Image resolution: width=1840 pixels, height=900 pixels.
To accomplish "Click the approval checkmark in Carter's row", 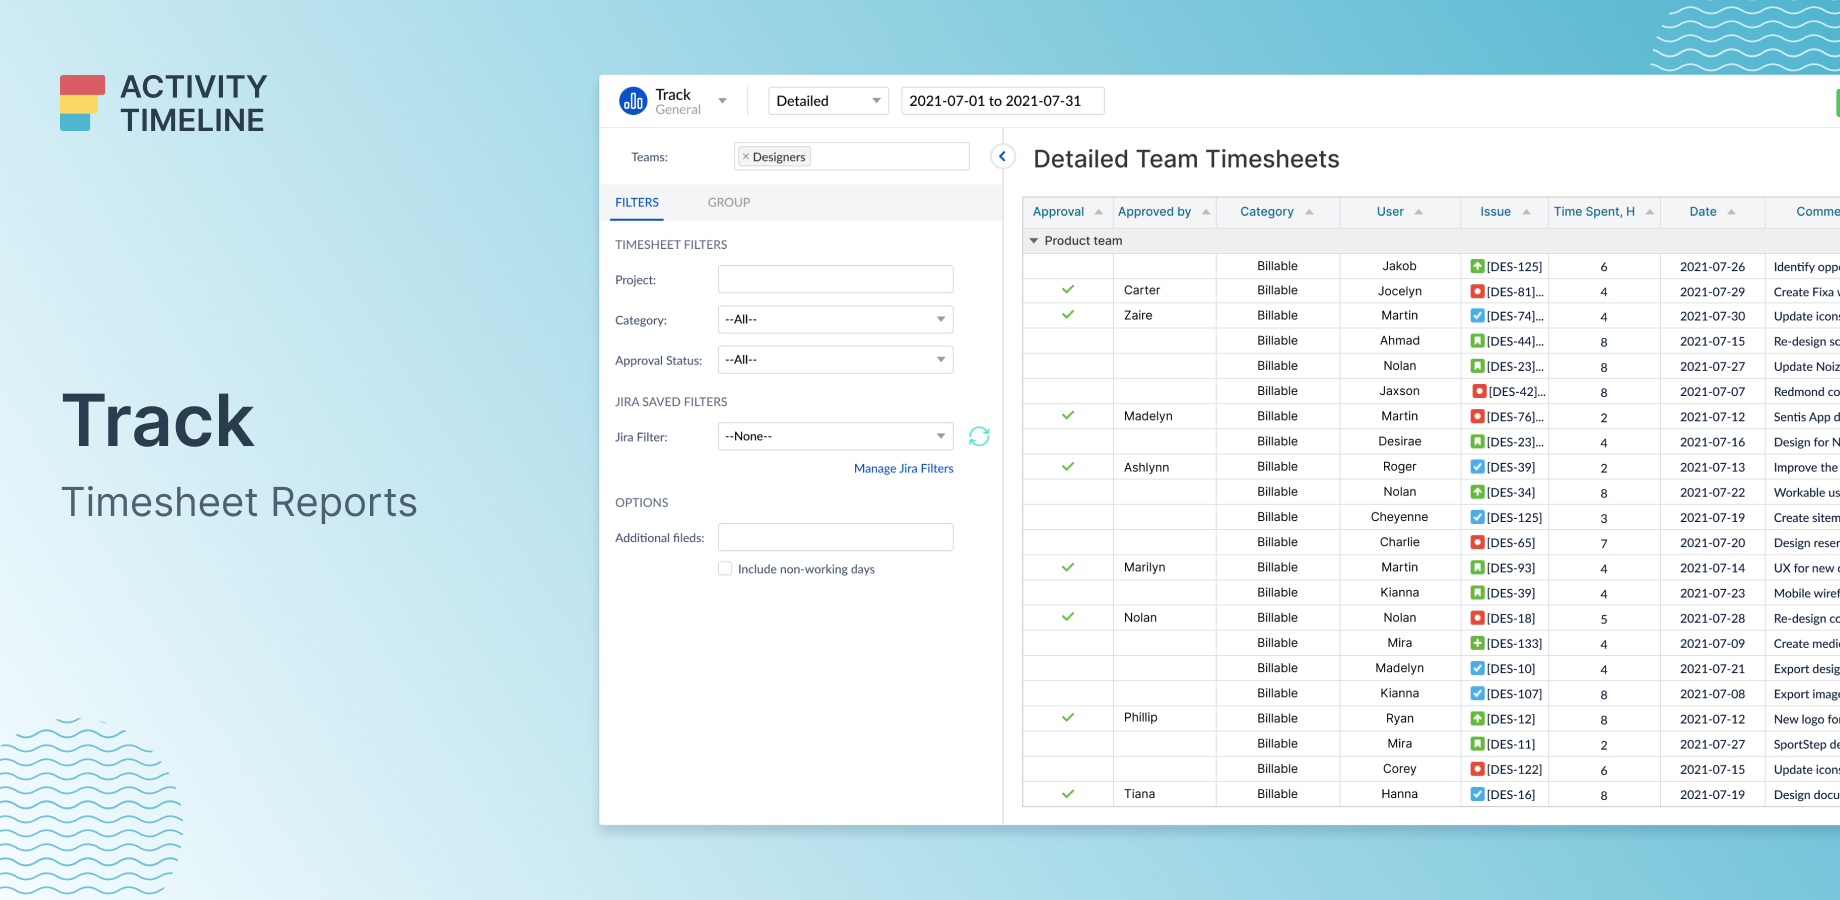I will [1068, 290].
